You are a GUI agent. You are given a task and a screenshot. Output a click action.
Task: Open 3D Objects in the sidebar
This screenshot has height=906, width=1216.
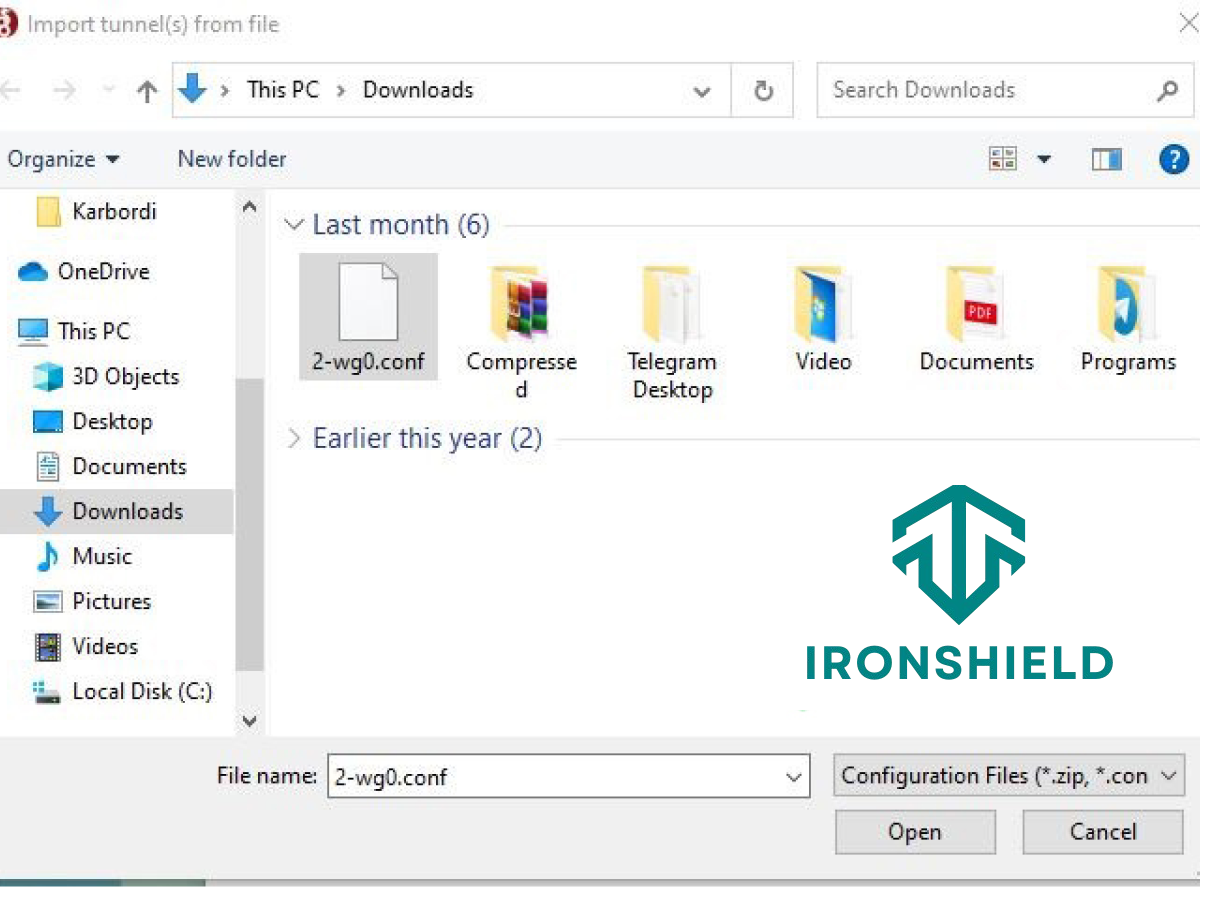106,377
